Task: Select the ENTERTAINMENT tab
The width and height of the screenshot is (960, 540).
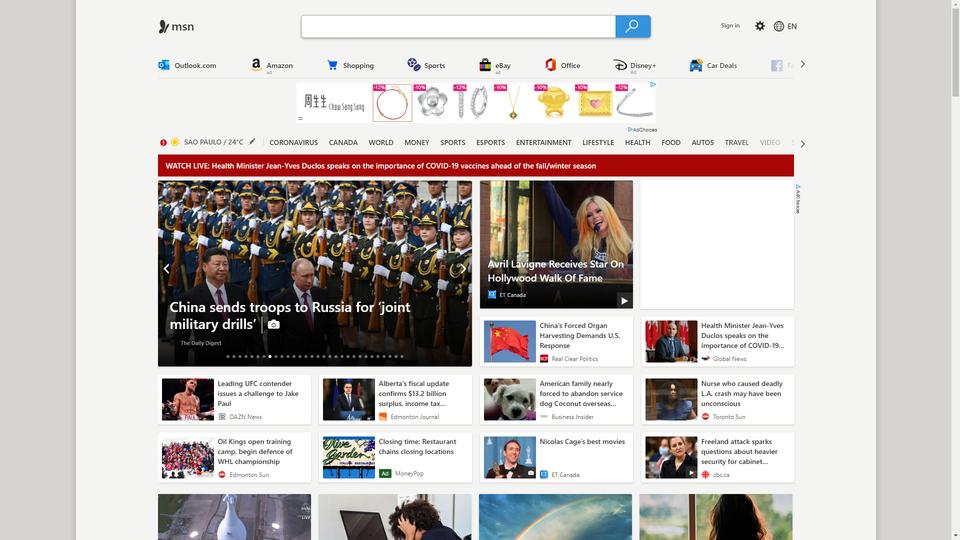Action: coord(543,142)
